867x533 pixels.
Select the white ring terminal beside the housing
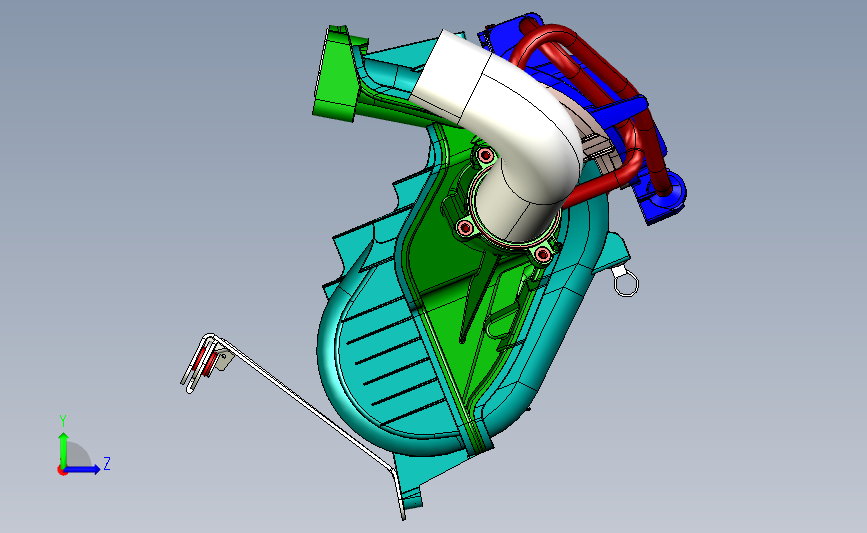pos(625,283)
